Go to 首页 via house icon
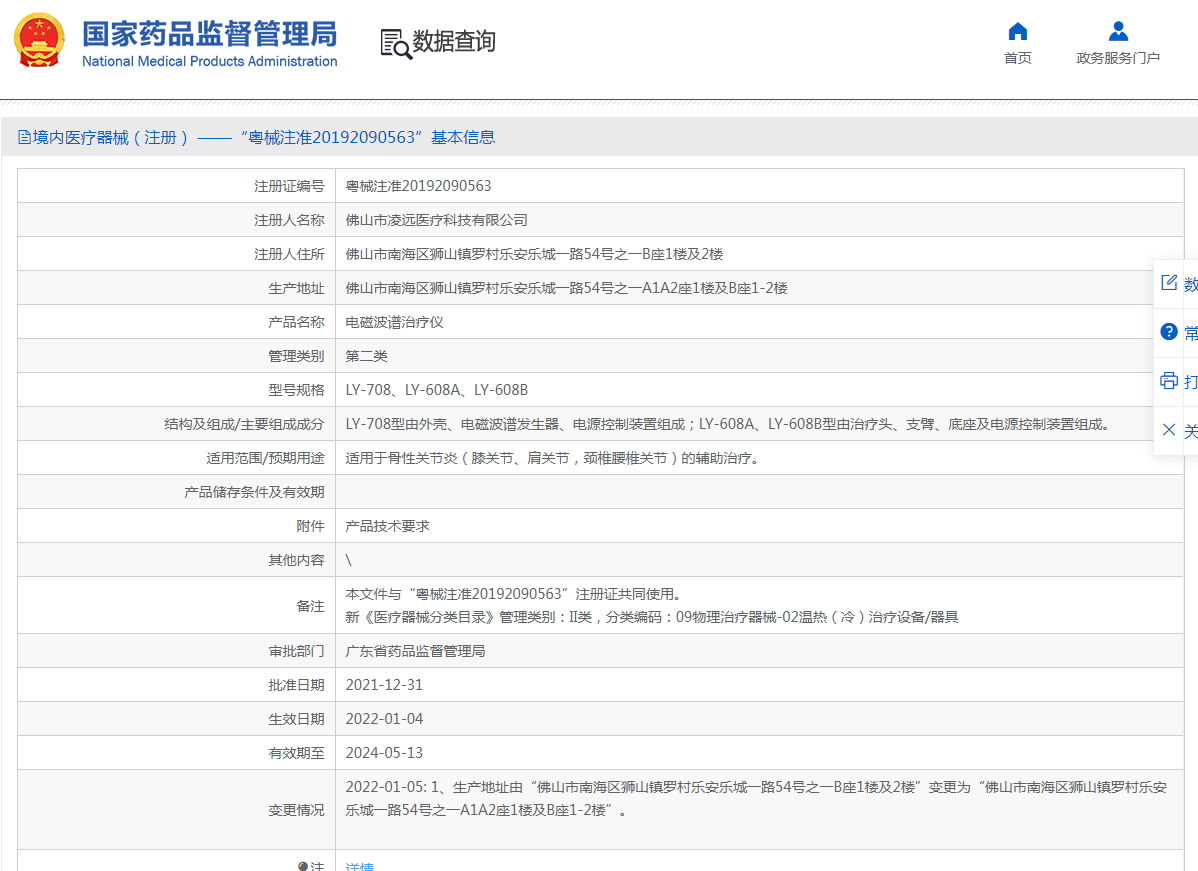This screenshot has width=1198, height=871. [1018, 31]
